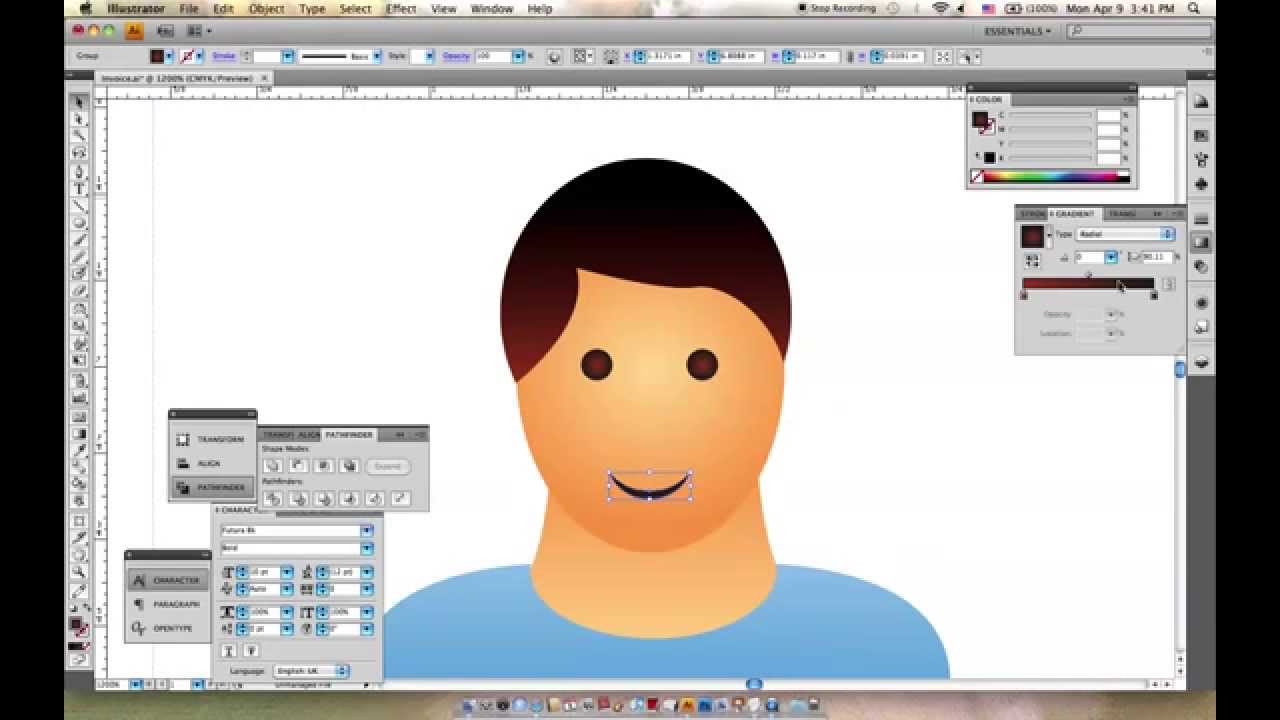1280x720 pixels.
Task: Click Divide pathfinder icon
Action: coord(272,498)
